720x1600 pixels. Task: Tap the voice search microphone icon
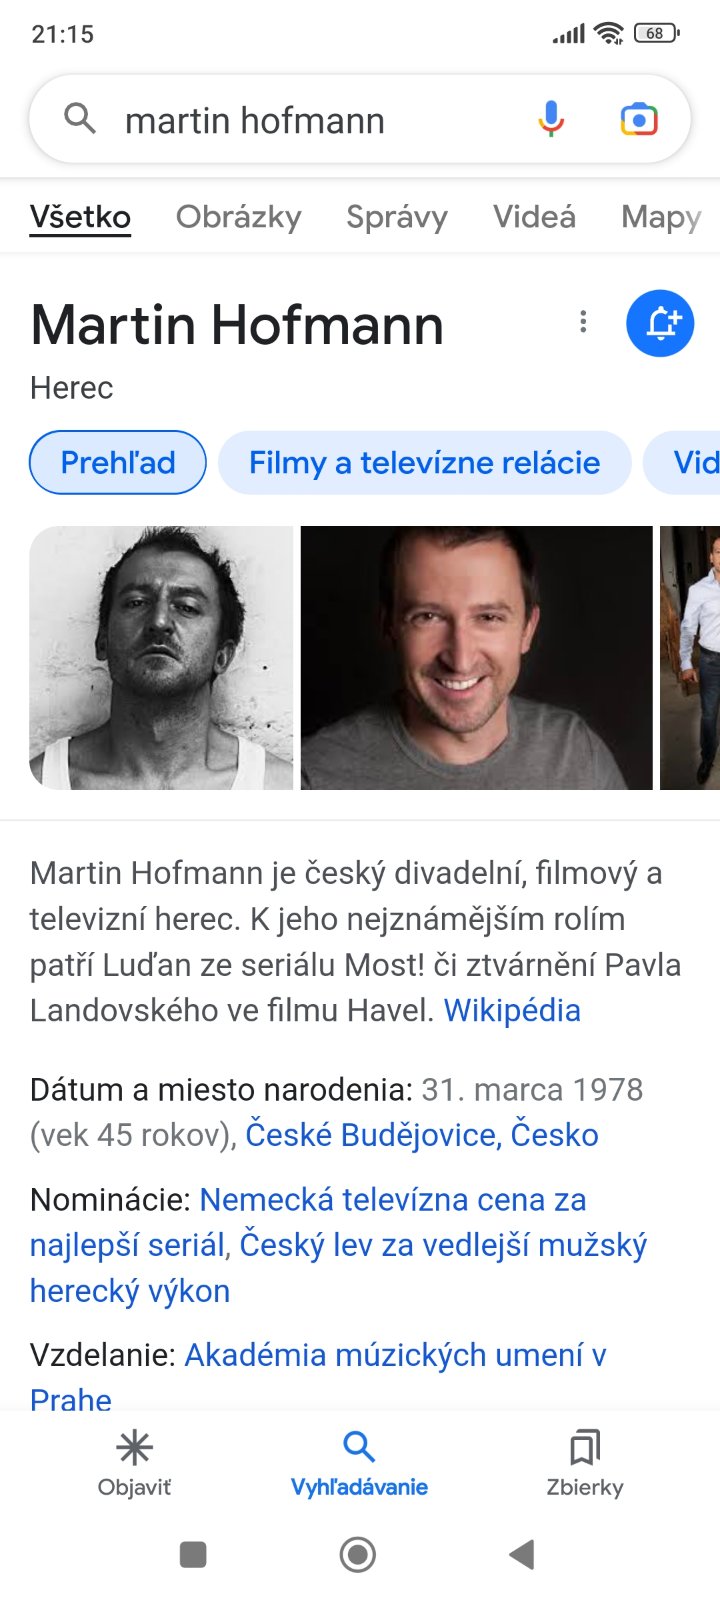pyautogui.click(x=551, y=120)
